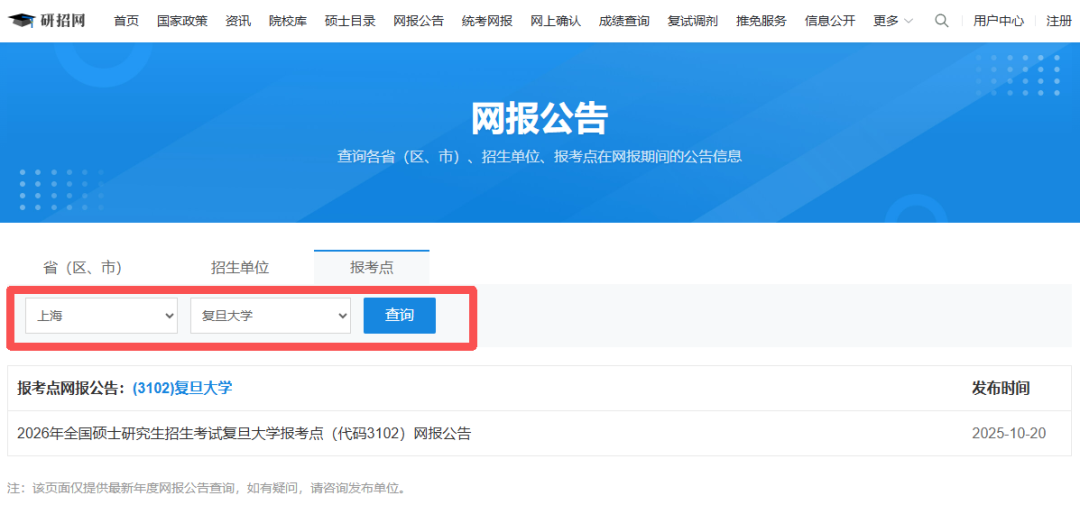Open the 上海 province dropdown
The width and height of the screenshot is (1080, 505).
coord(101,316)
